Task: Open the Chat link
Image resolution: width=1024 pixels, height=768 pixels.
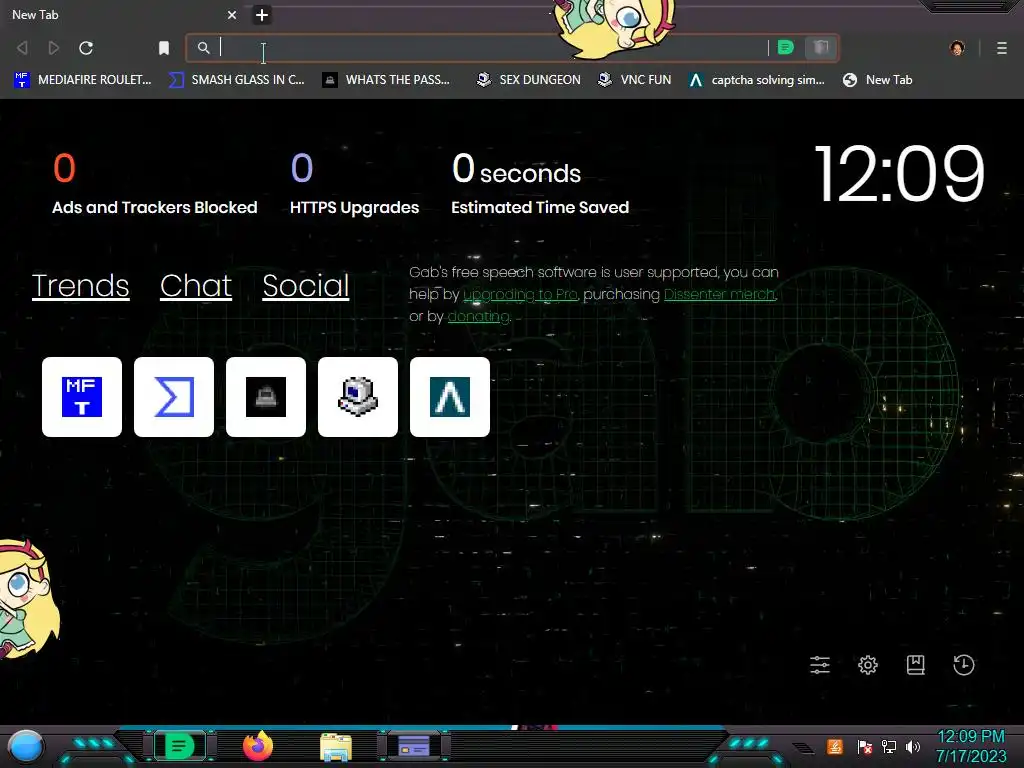Action: 196,286
